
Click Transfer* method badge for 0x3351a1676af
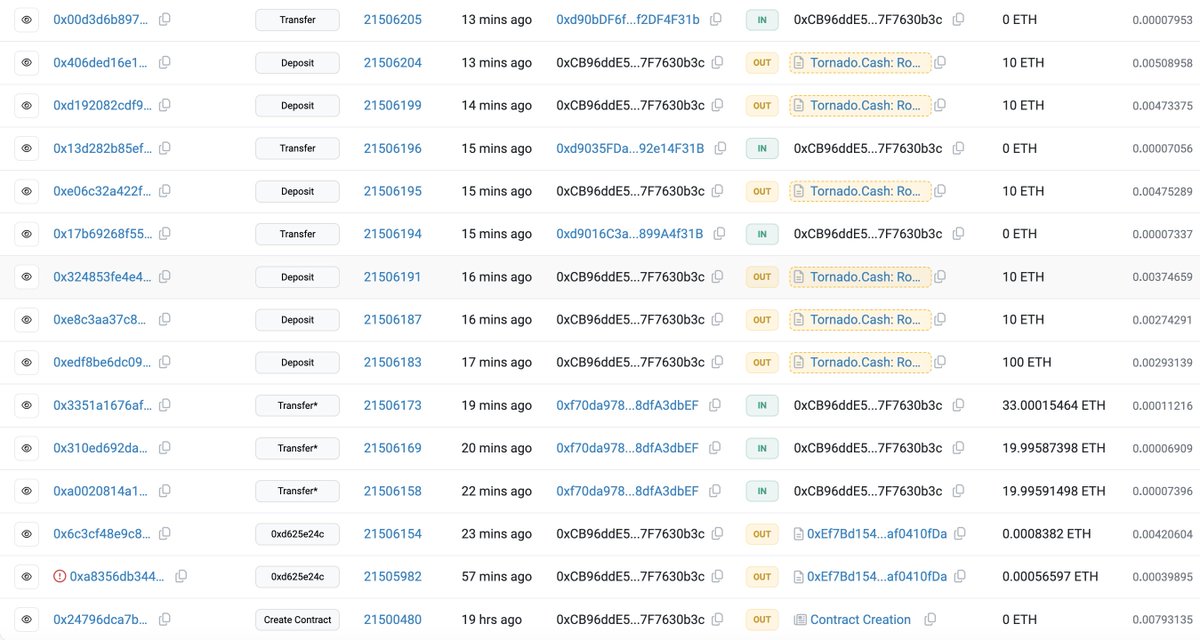pos(297,405)
